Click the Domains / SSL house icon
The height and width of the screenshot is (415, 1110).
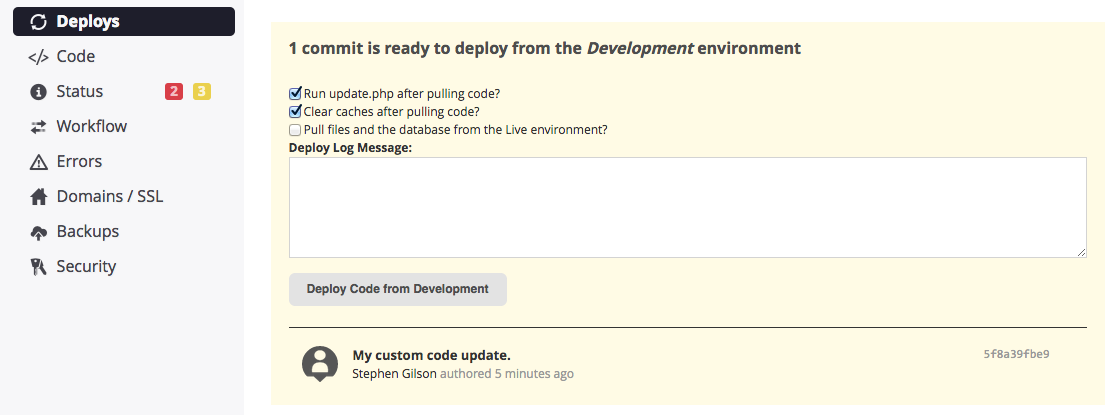(x=39, y=197)
